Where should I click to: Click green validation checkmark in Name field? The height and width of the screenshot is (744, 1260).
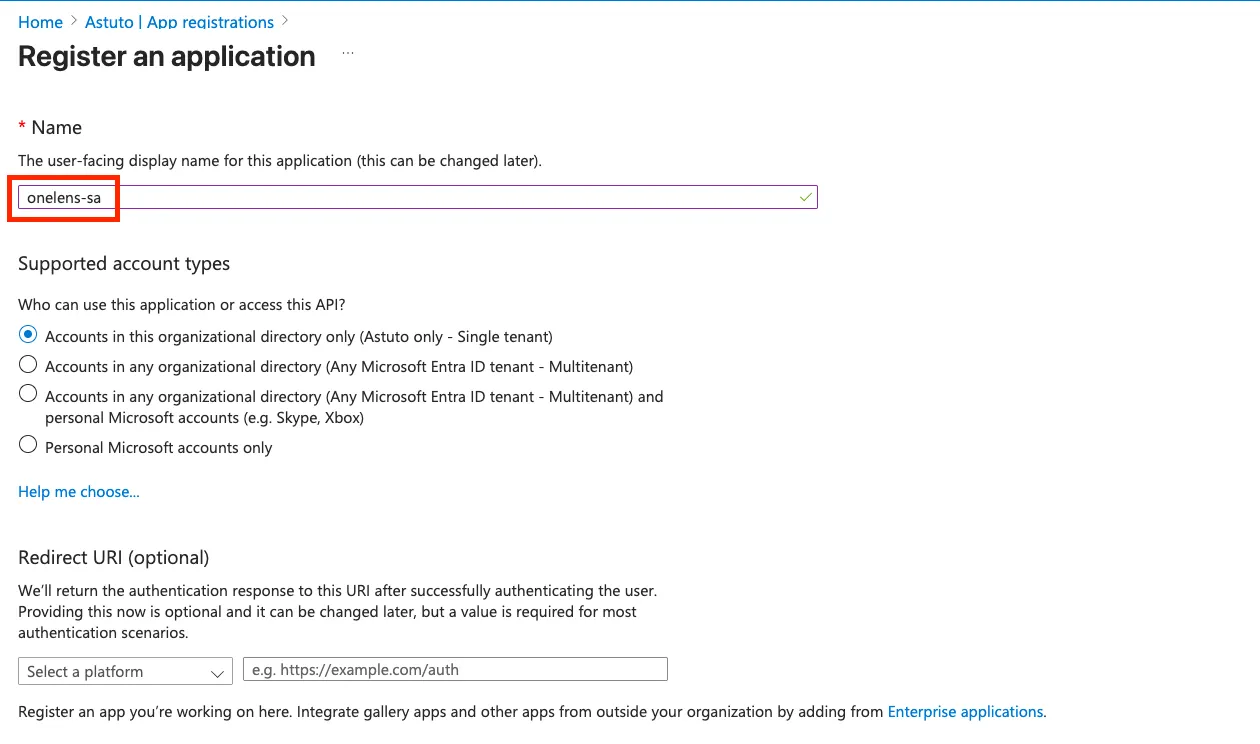tap(805, 197)
